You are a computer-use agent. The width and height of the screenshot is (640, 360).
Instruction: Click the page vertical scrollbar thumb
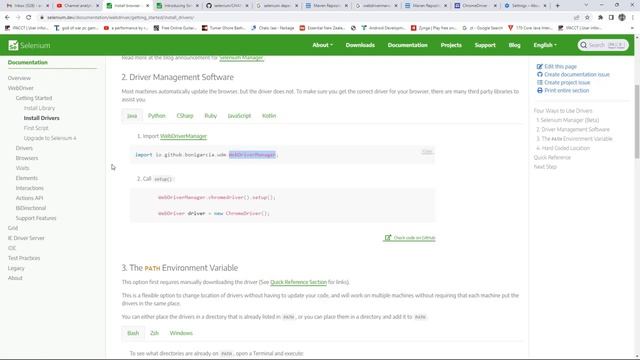(x=637, y=121)
